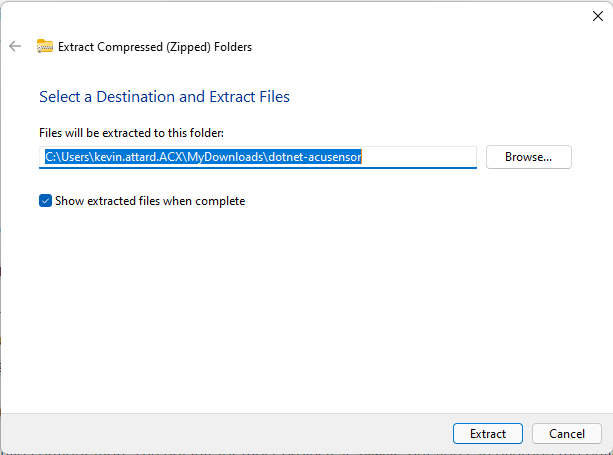The image size is (613, 455).
Task: Go back using the back arrow
Action: click(x=15, y=46)
